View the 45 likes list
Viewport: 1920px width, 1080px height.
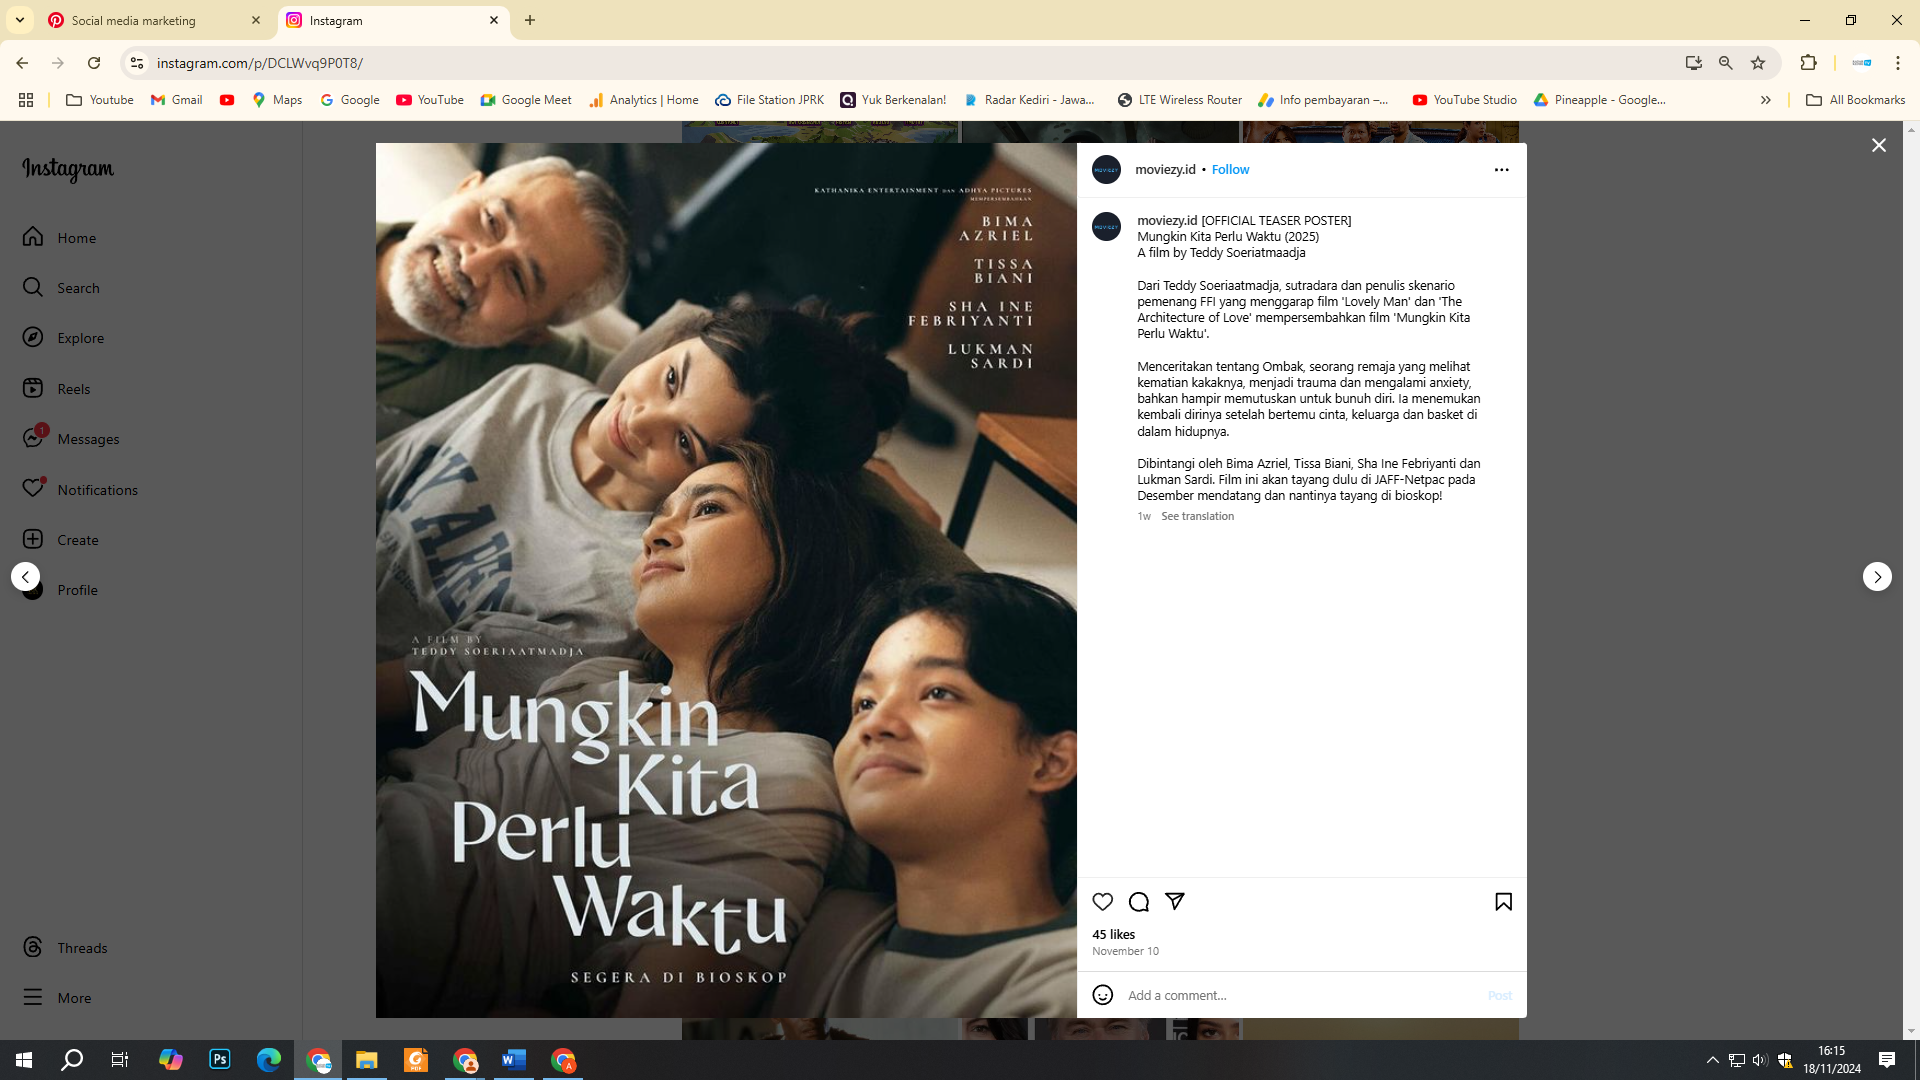(1113, 935)
